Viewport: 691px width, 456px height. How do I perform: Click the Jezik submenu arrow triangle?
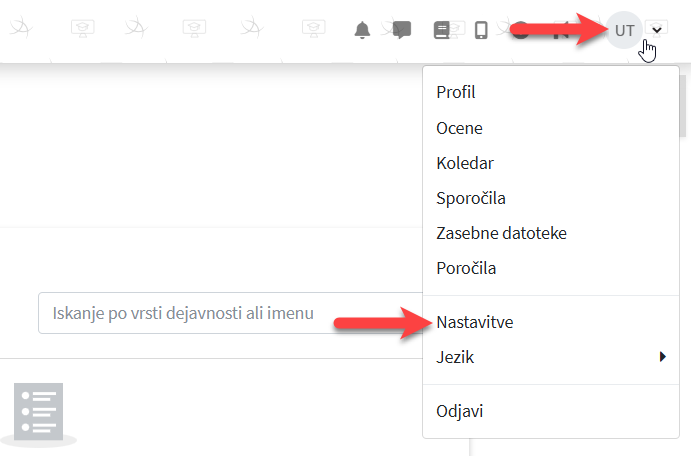[662, 357]
